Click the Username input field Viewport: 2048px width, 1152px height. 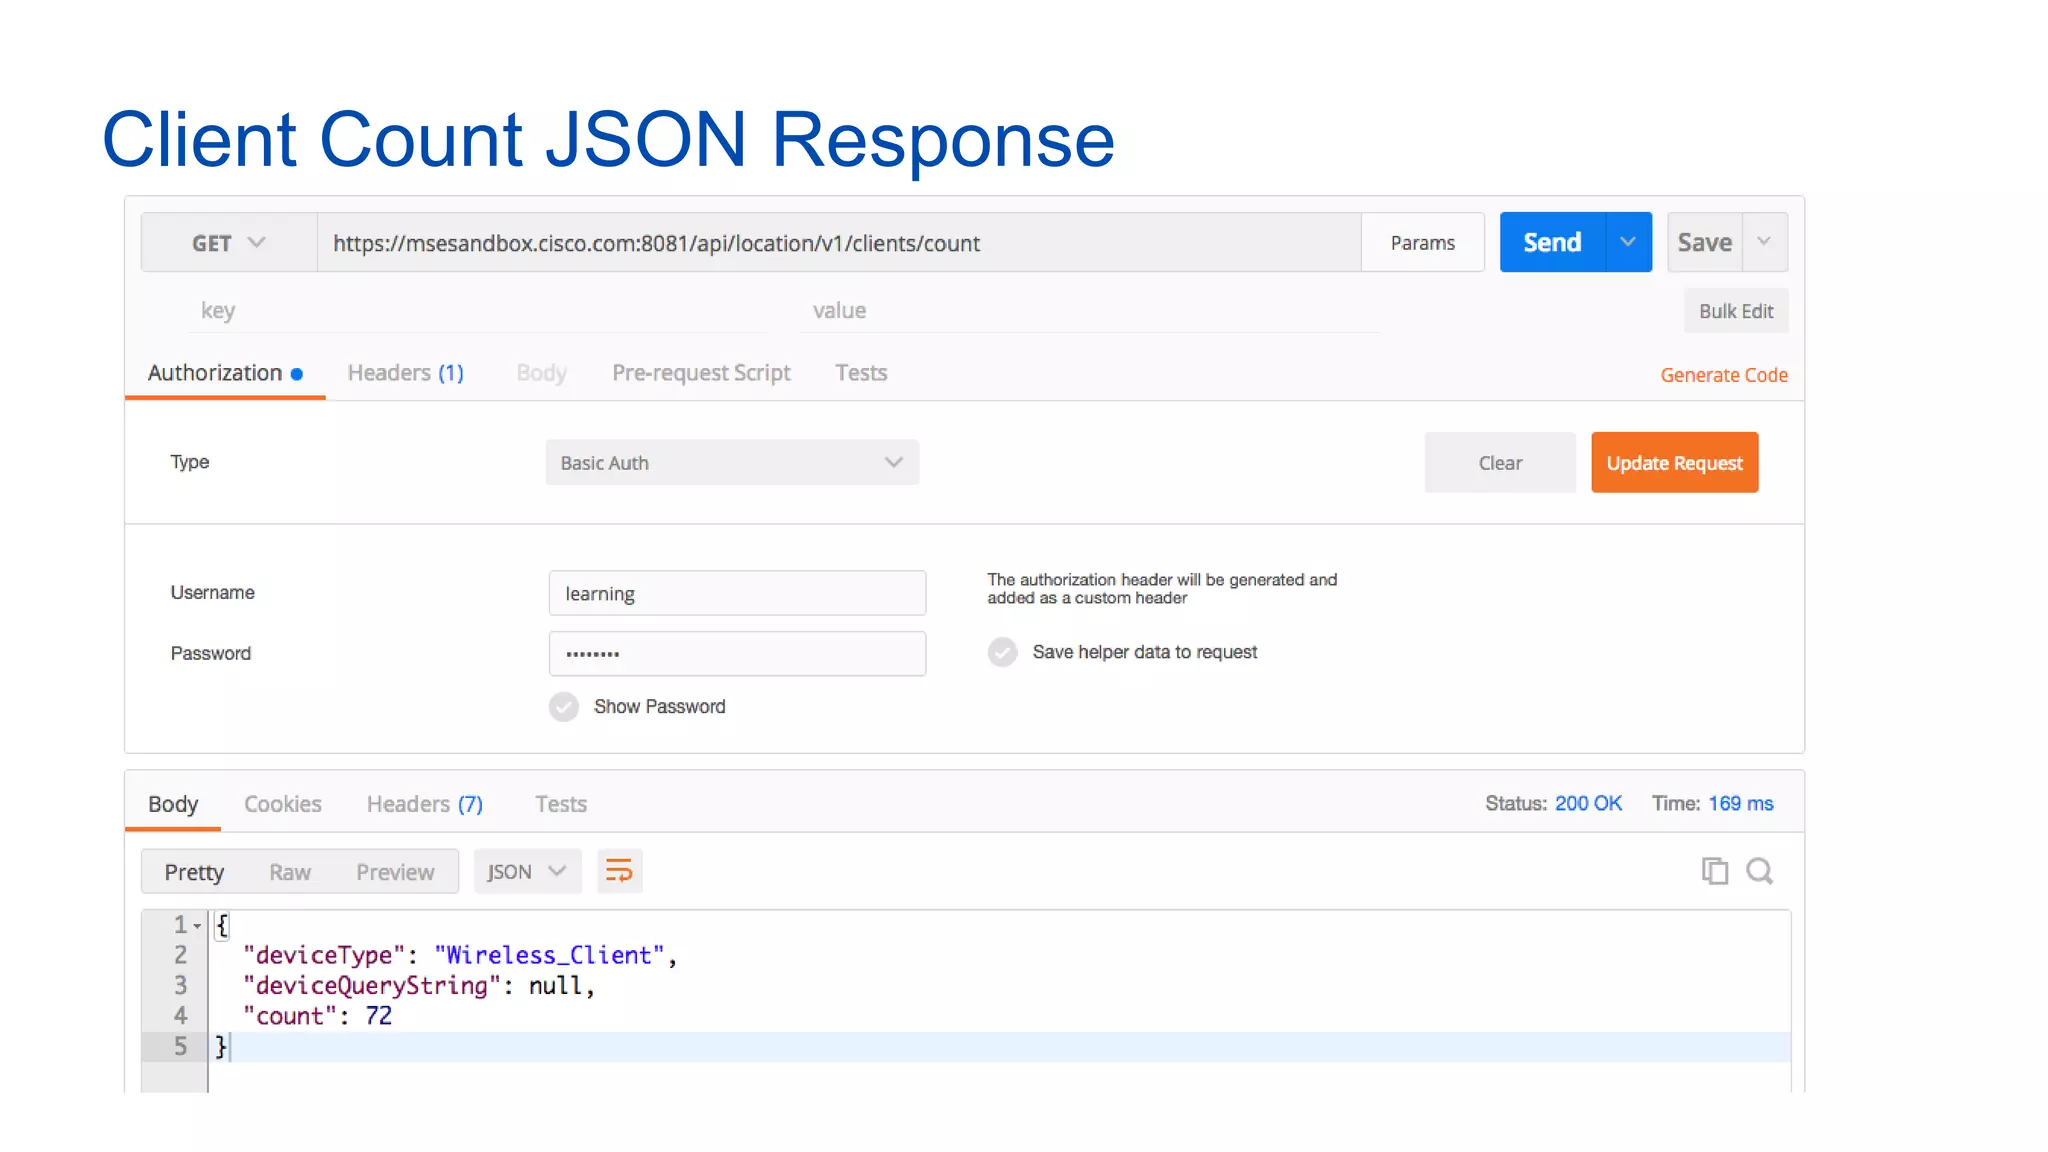click(x=737, y=593)
